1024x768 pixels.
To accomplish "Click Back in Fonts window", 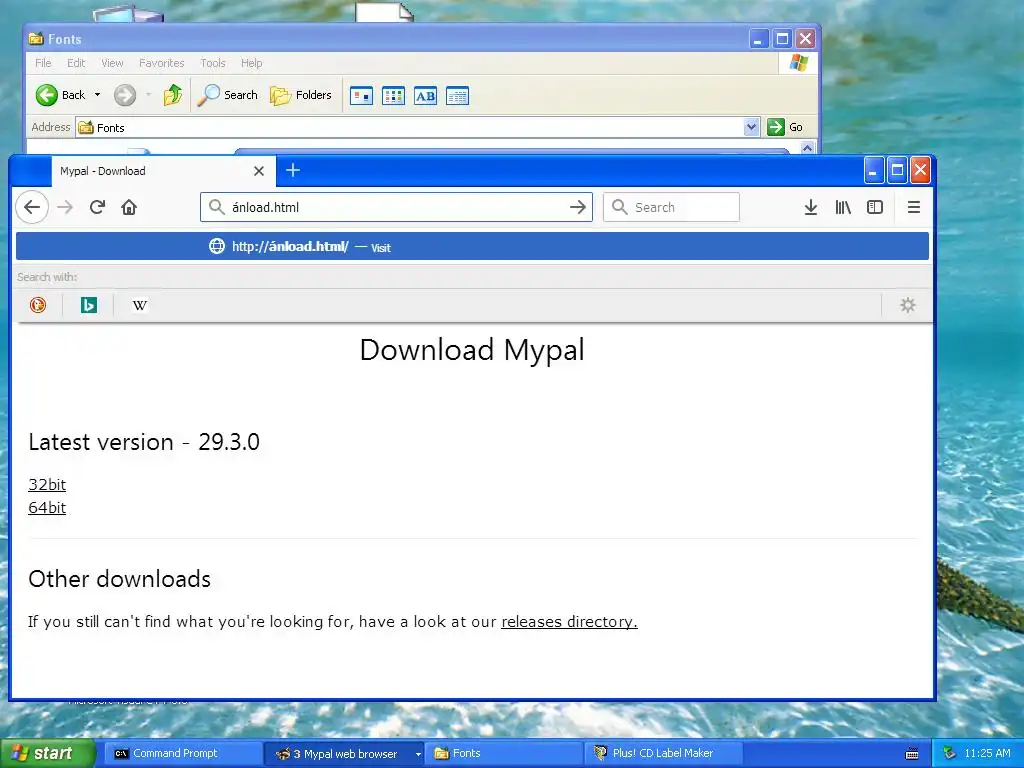I will click(60, 95).
